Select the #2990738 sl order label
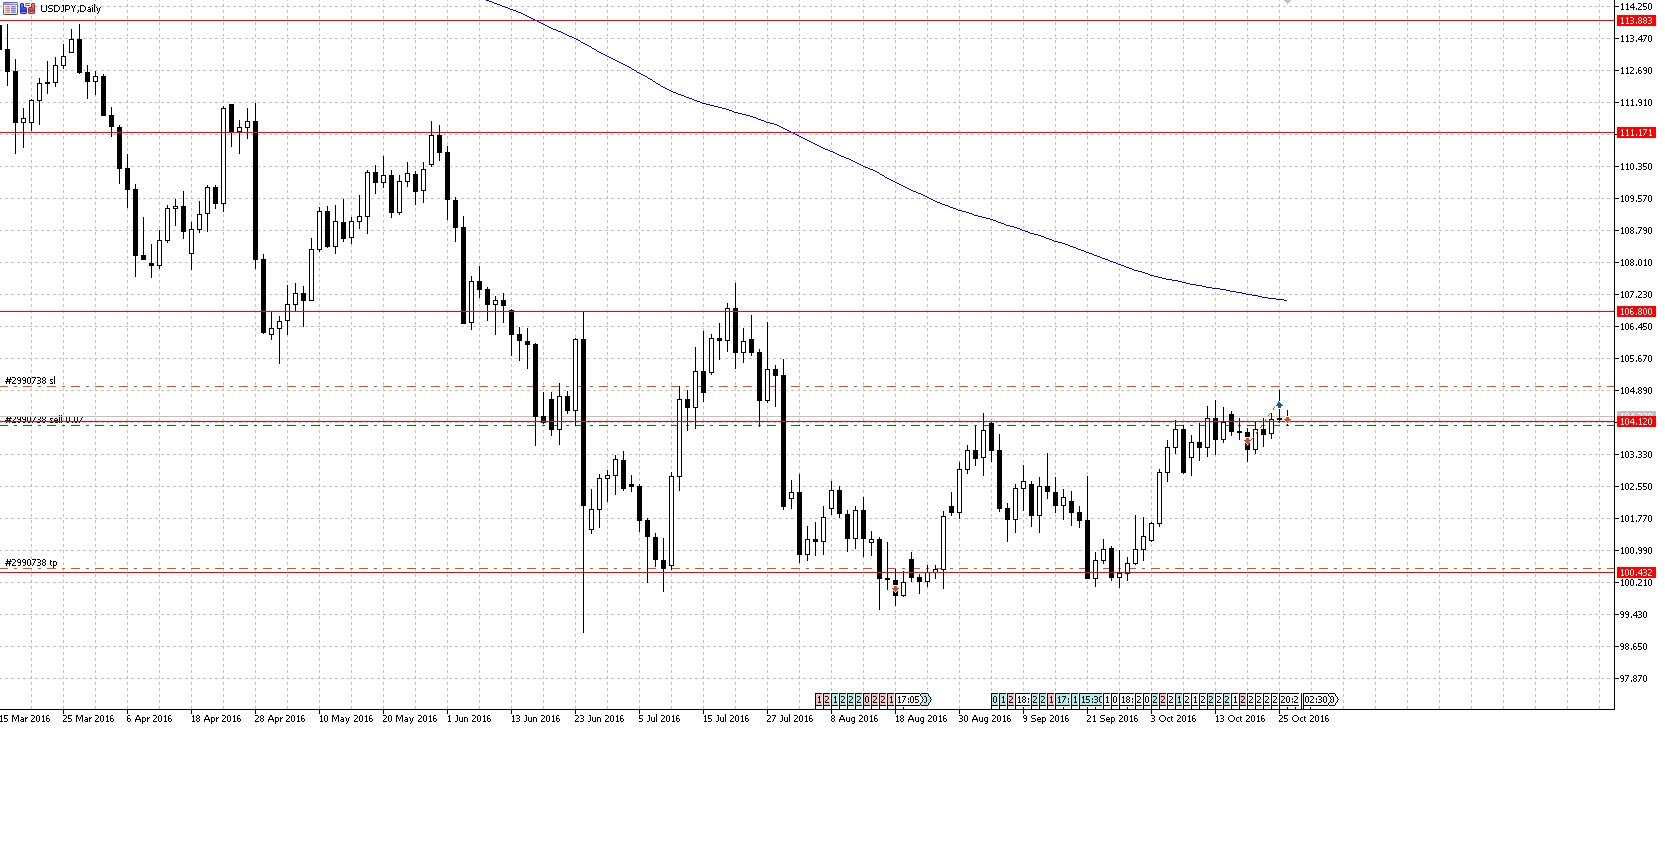 point(31,381)
